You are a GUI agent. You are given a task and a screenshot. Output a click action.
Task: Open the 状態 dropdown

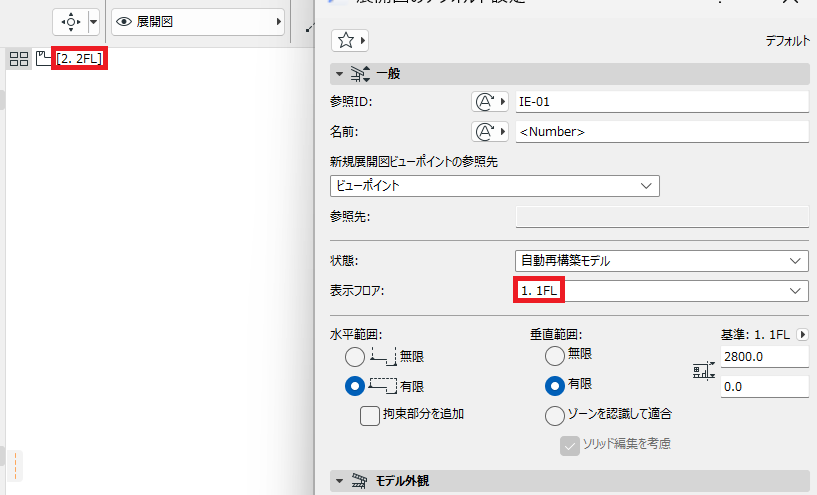tap(662, 261)
